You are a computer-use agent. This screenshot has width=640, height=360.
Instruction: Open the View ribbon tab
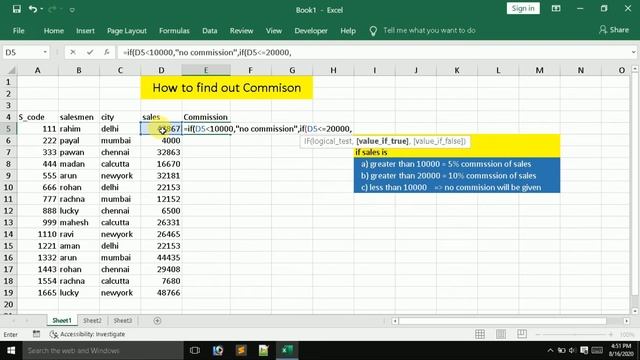pyautogui.click(x=273, y=31)
